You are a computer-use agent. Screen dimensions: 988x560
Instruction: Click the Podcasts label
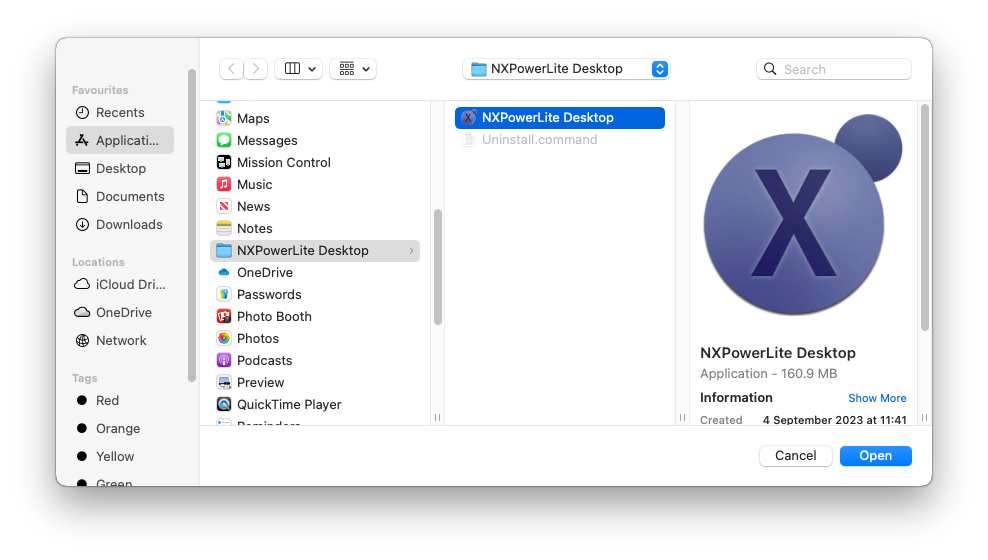pyautogui.click(x=264, y=361)
